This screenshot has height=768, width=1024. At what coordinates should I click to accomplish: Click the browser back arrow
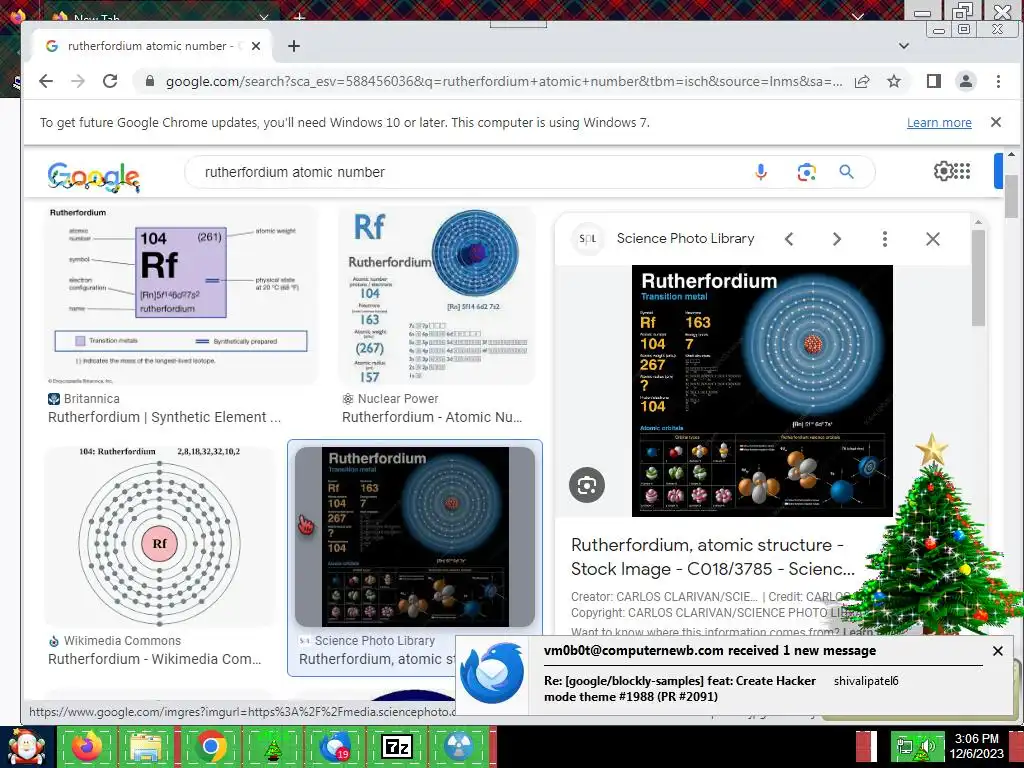(x=46, y=81)
